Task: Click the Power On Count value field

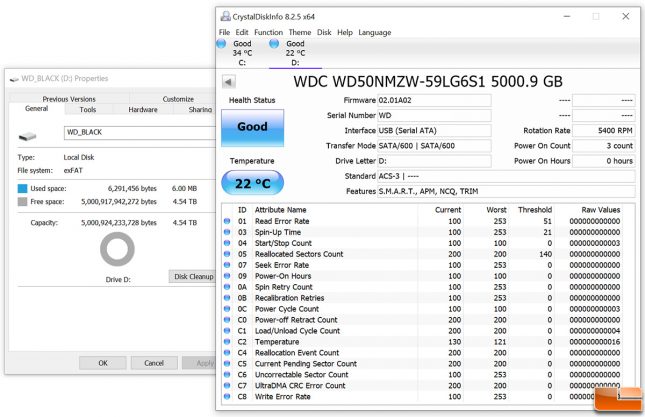Action: pos(603,146)
